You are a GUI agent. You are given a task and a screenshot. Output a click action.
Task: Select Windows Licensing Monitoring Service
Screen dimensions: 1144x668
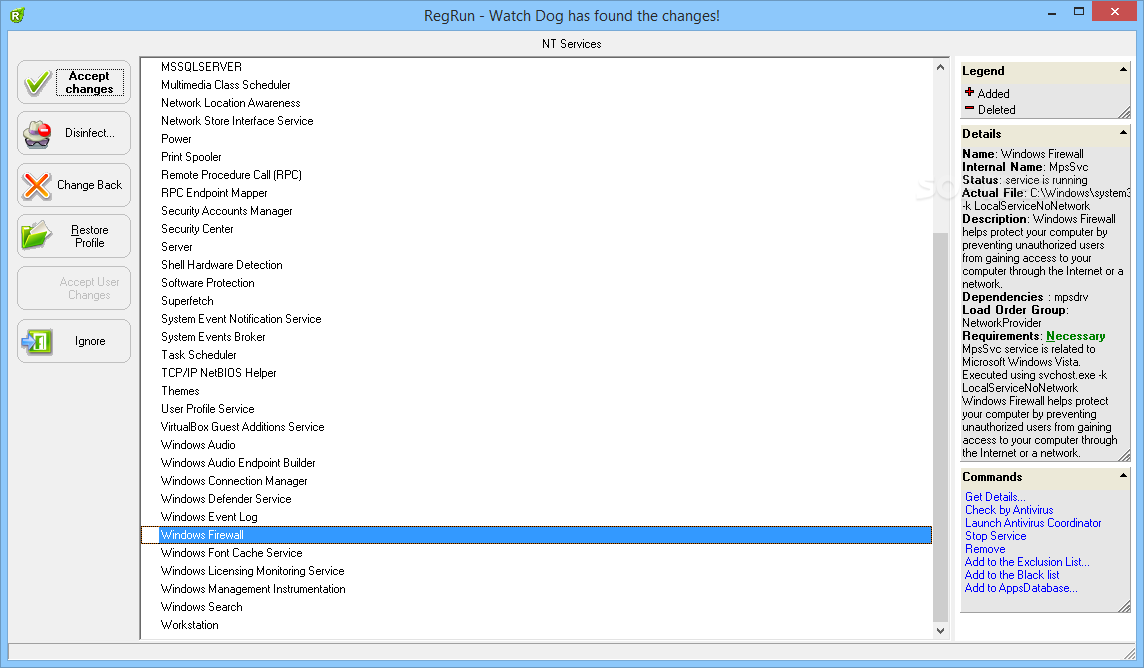[252, 571]
